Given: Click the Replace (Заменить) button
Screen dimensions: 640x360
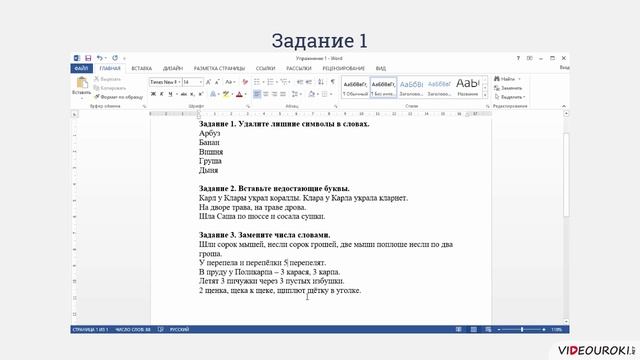Looking at the screenshot, I should coord(508,88).
